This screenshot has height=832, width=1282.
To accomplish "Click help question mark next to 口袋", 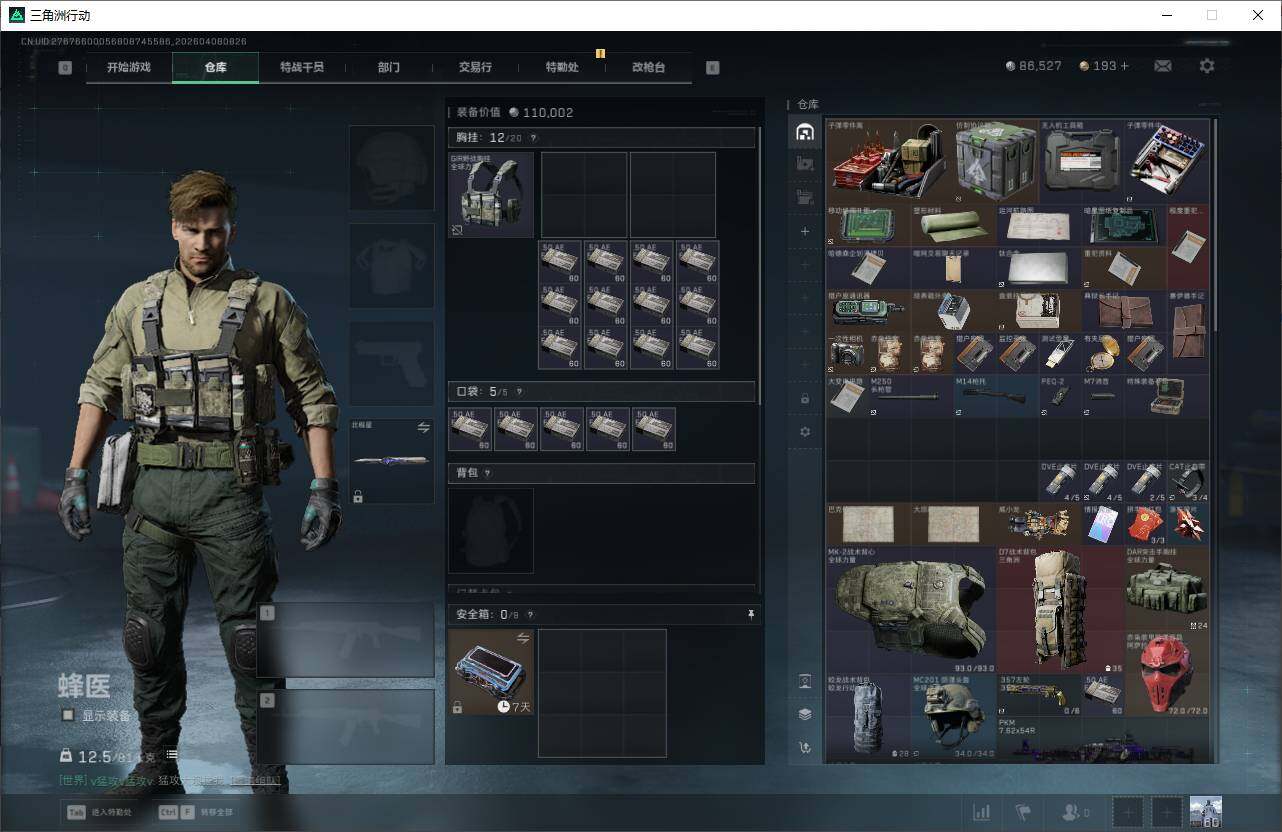I will click(x=519, y=392).
